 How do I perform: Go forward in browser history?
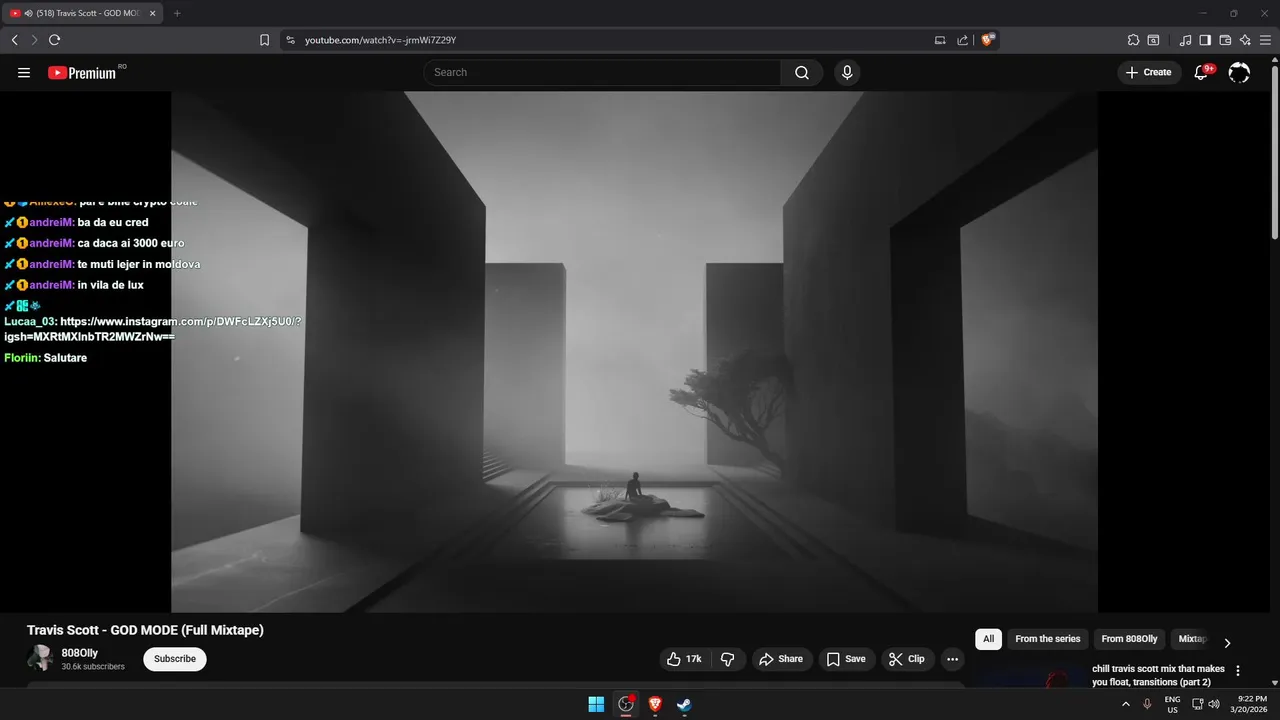[34, 40]
